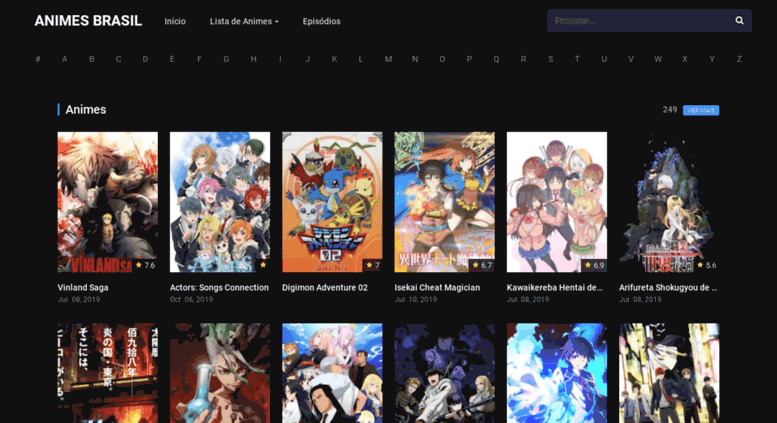777x423 pixels.
Task: Filter animes by letter D
Action: [145, 59]
